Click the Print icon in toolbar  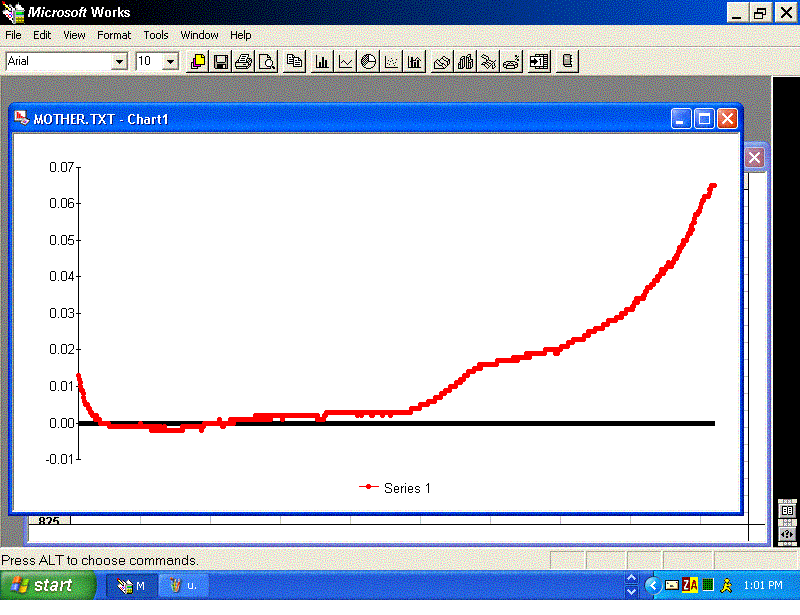tap(243, 62)
